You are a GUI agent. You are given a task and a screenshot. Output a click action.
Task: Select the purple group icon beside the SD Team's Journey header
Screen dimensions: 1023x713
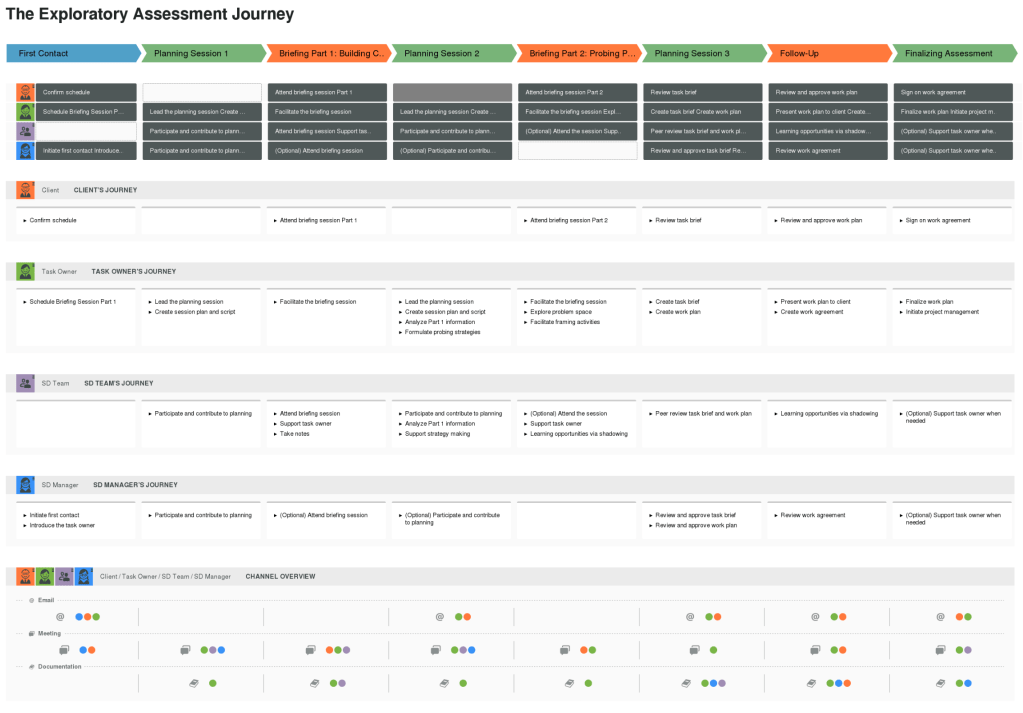(x=25, y=383)
